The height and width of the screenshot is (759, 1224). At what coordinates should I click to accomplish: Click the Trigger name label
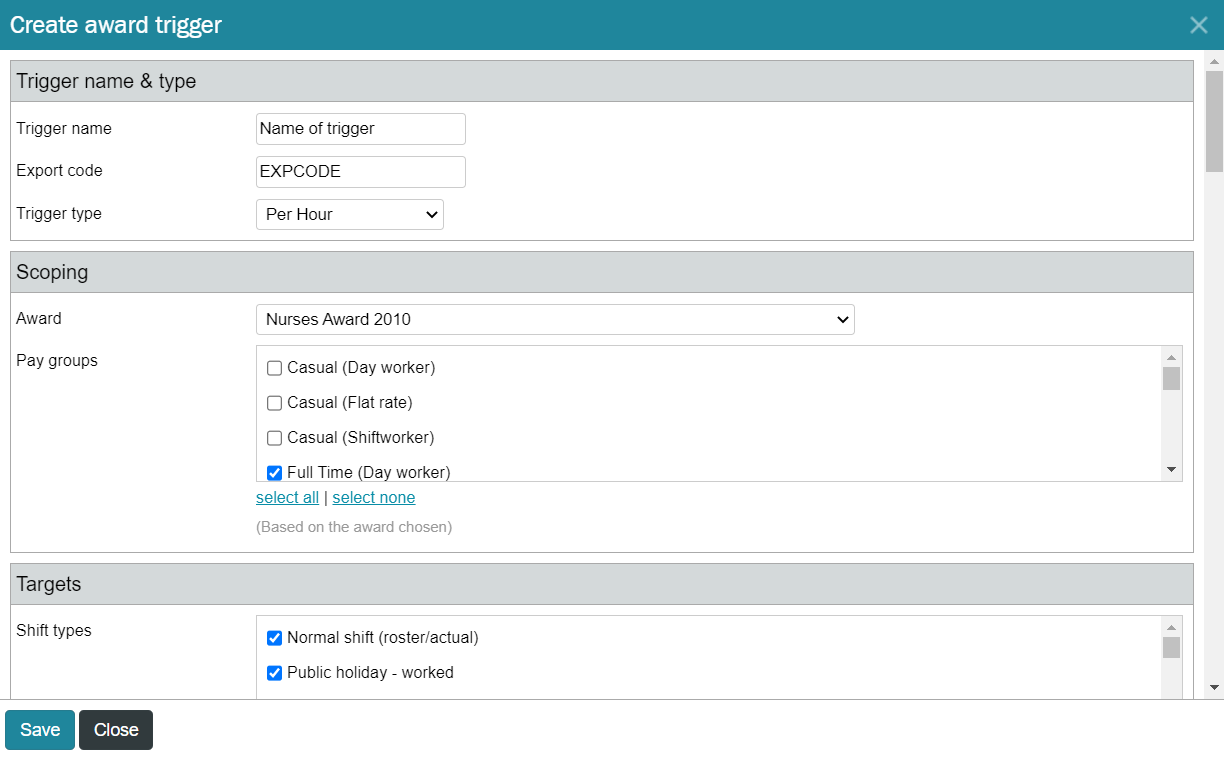pos(64,128)
